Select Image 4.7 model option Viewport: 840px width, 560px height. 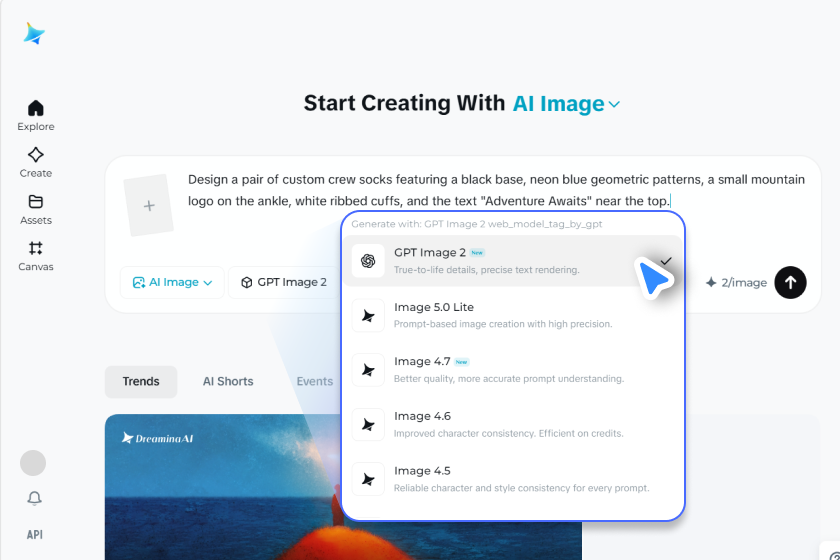click(513, 370)
